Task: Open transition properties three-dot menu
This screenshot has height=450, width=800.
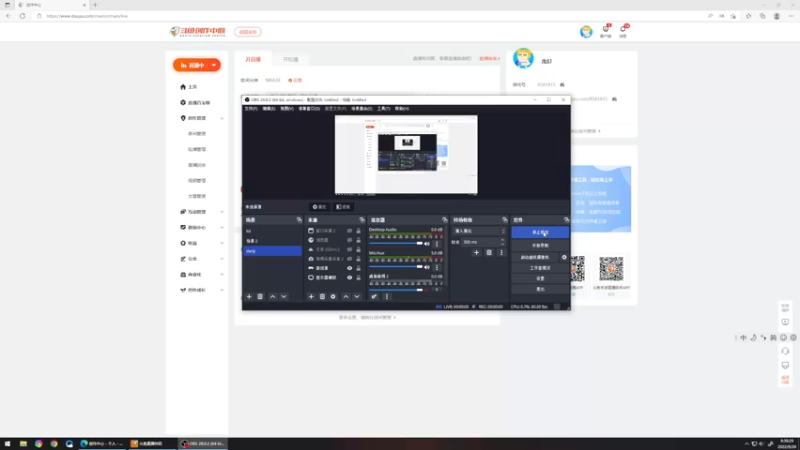Action: 501,253
